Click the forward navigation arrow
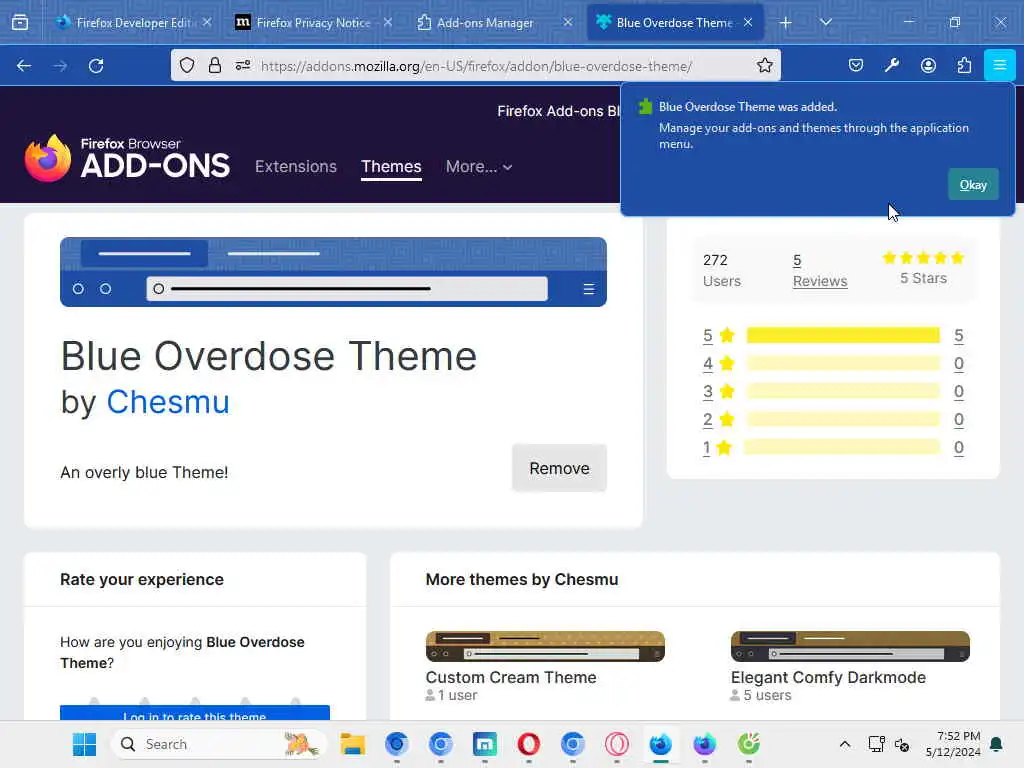 (x=60, y=65)
